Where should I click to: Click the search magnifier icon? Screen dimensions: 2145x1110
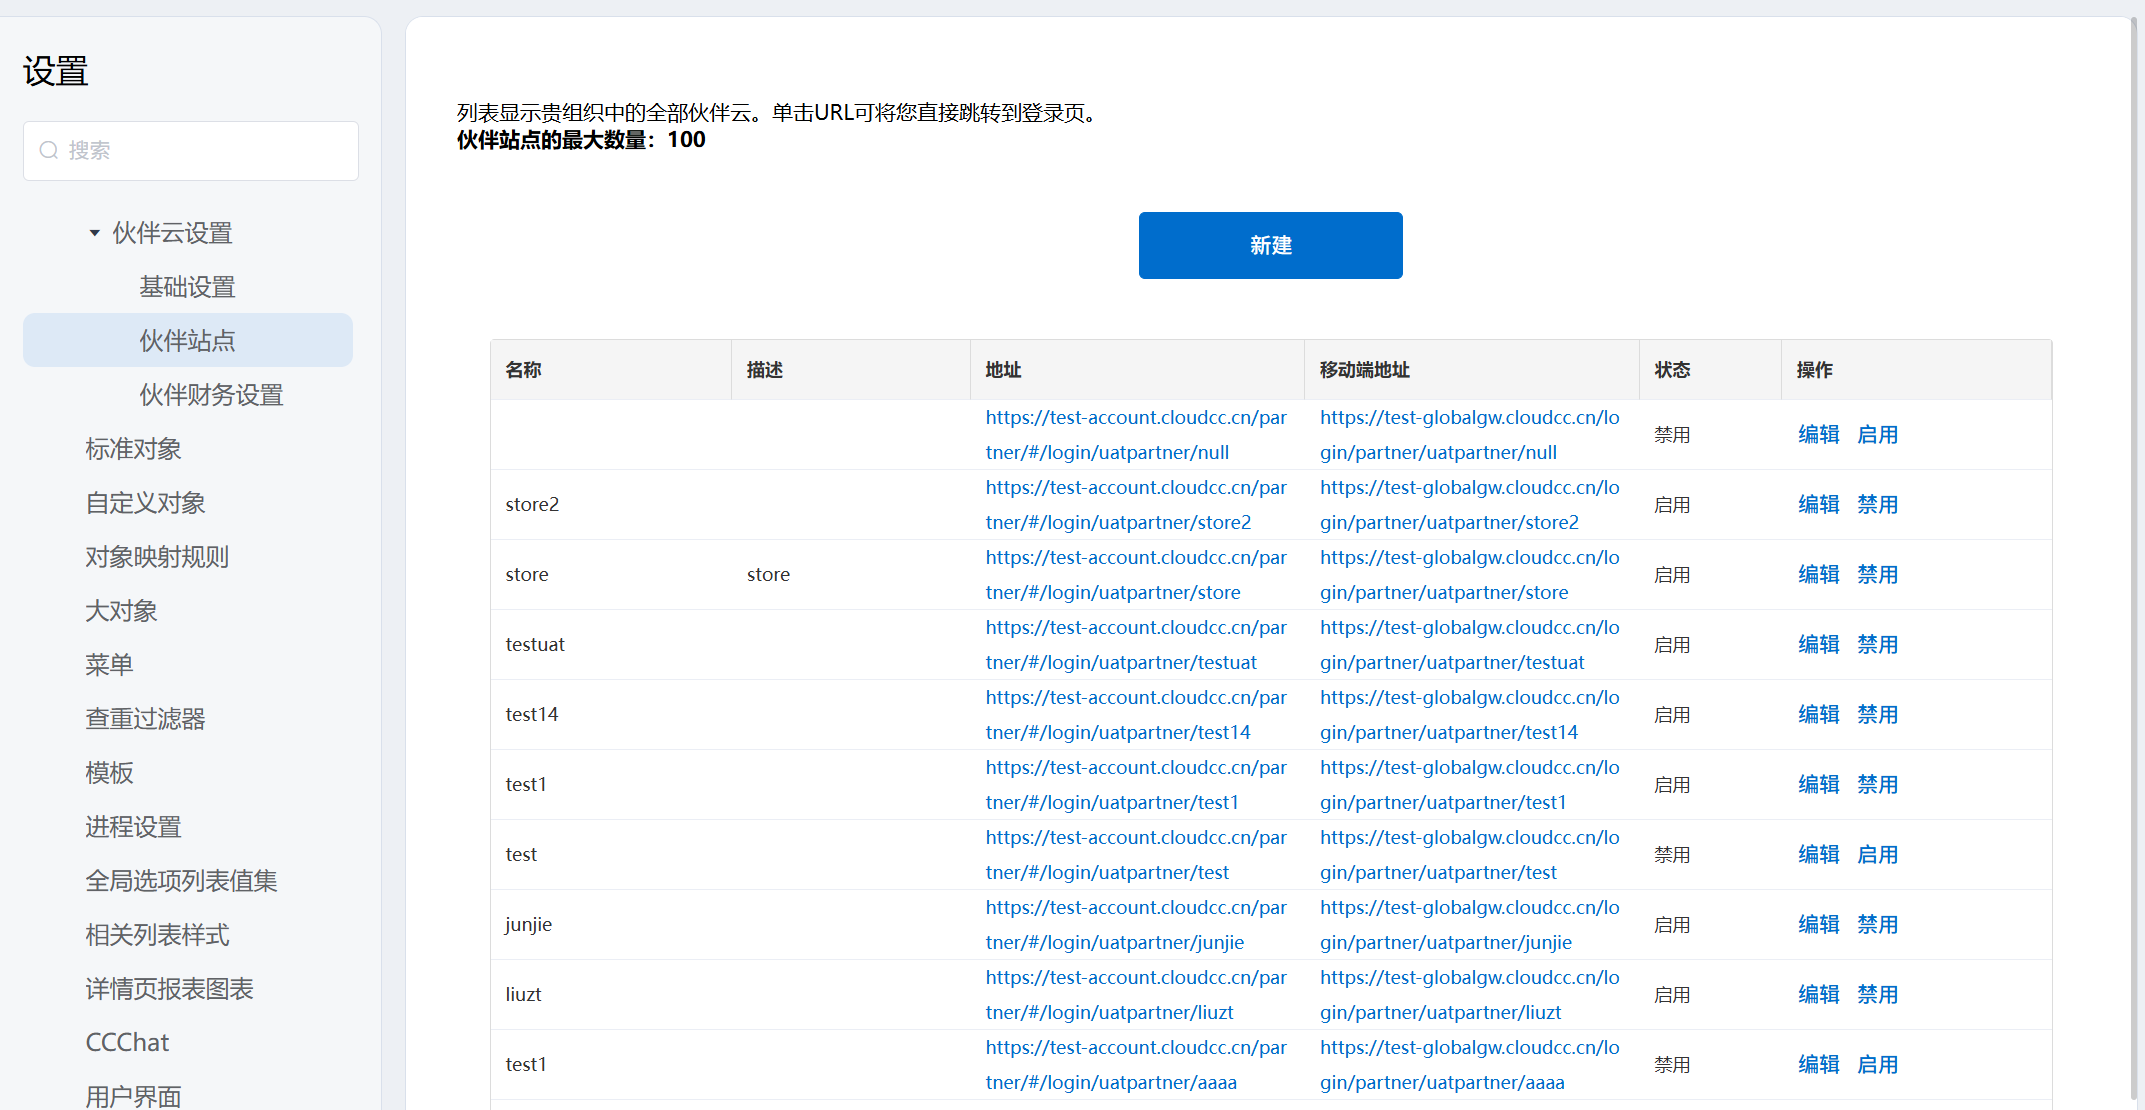(x=48, y=150)
